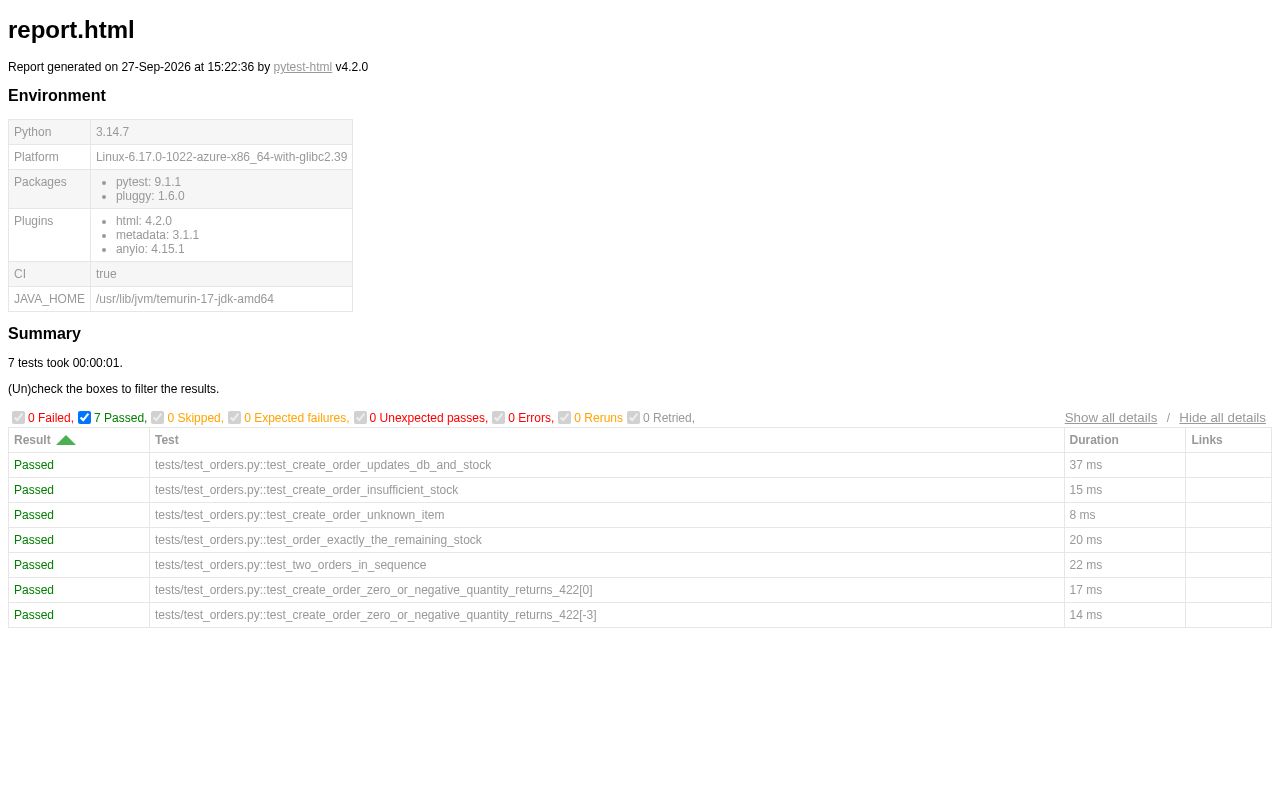Click the 22 ms duration cell
The height and width of the screenshot is (800, 1280).
pos(1125,565)
